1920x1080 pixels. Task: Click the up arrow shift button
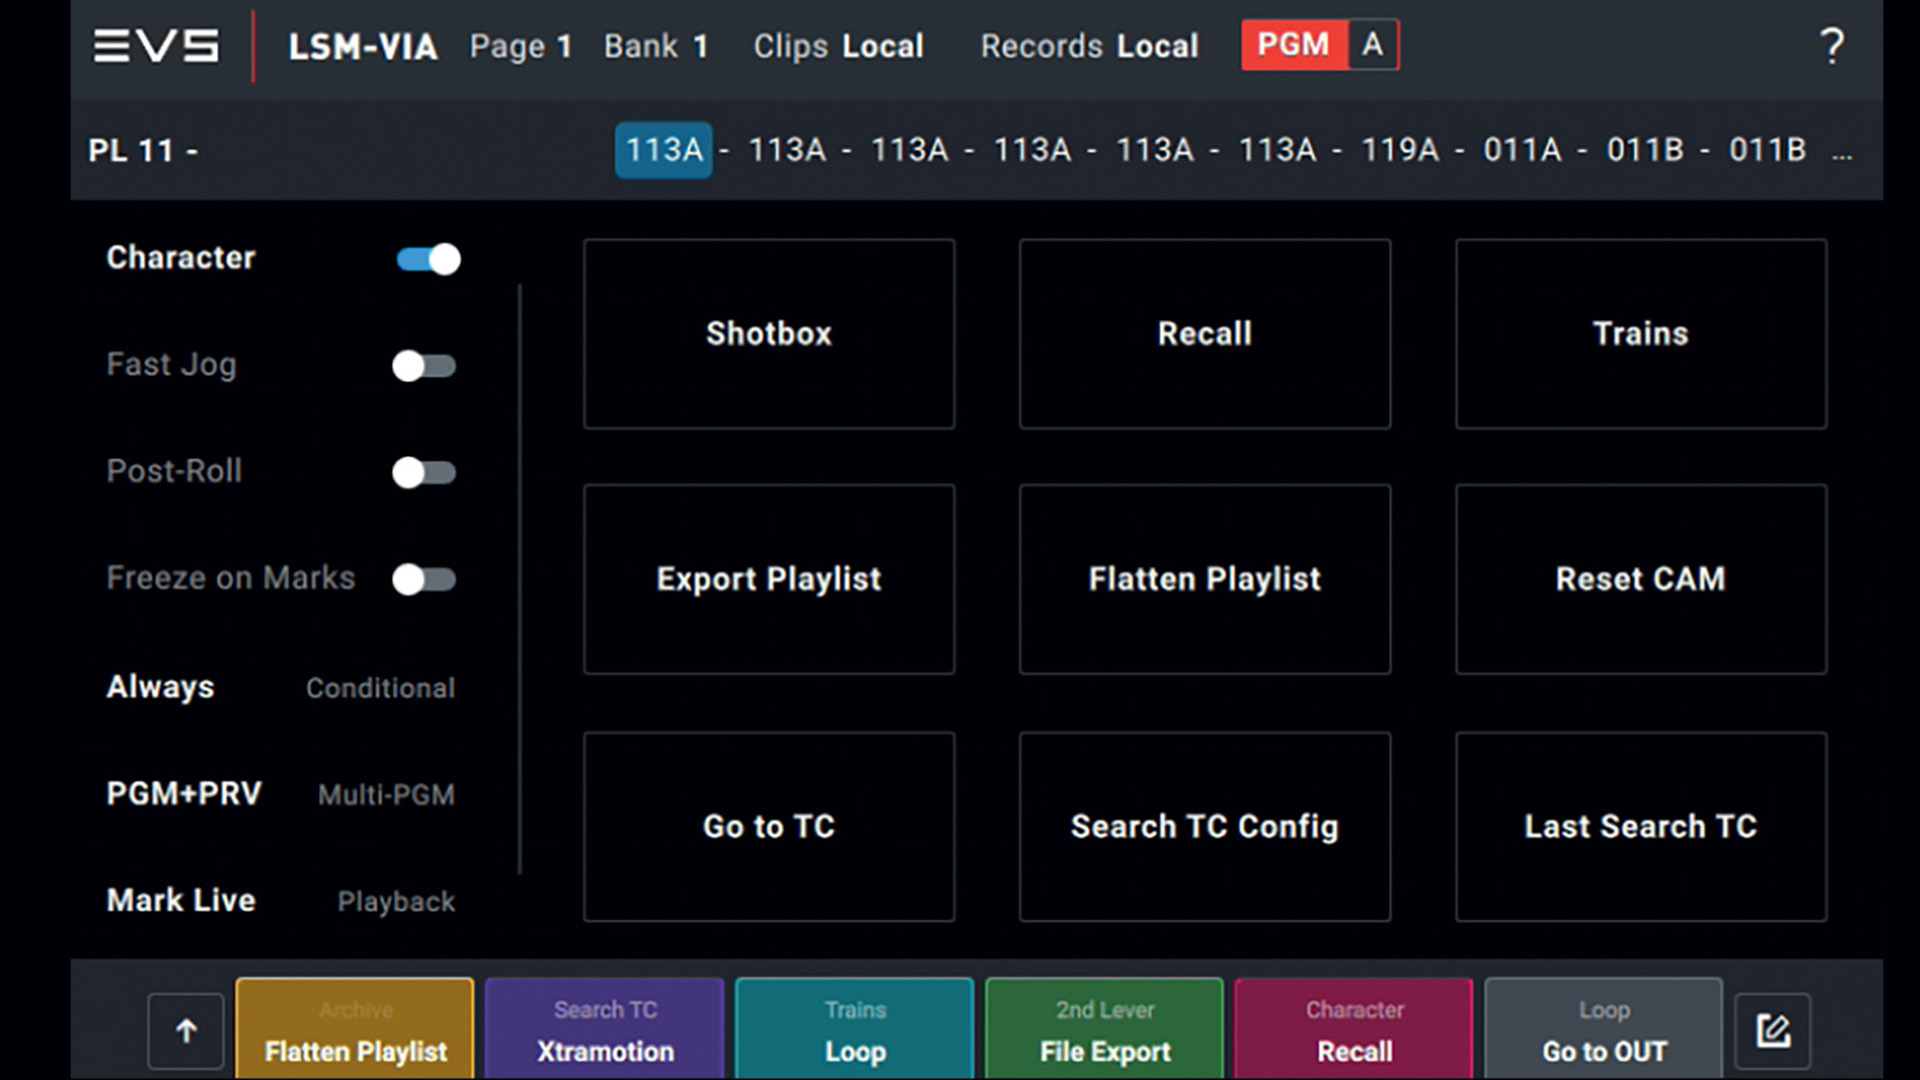tap(186, 1031)
